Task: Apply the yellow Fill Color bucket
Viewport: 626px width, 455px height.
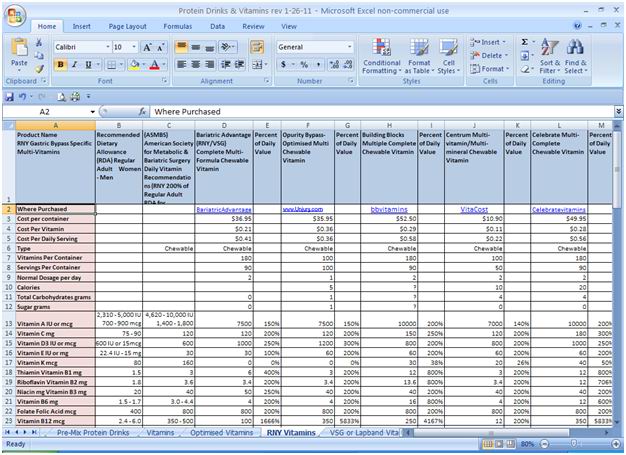Action: pos(135,65)
